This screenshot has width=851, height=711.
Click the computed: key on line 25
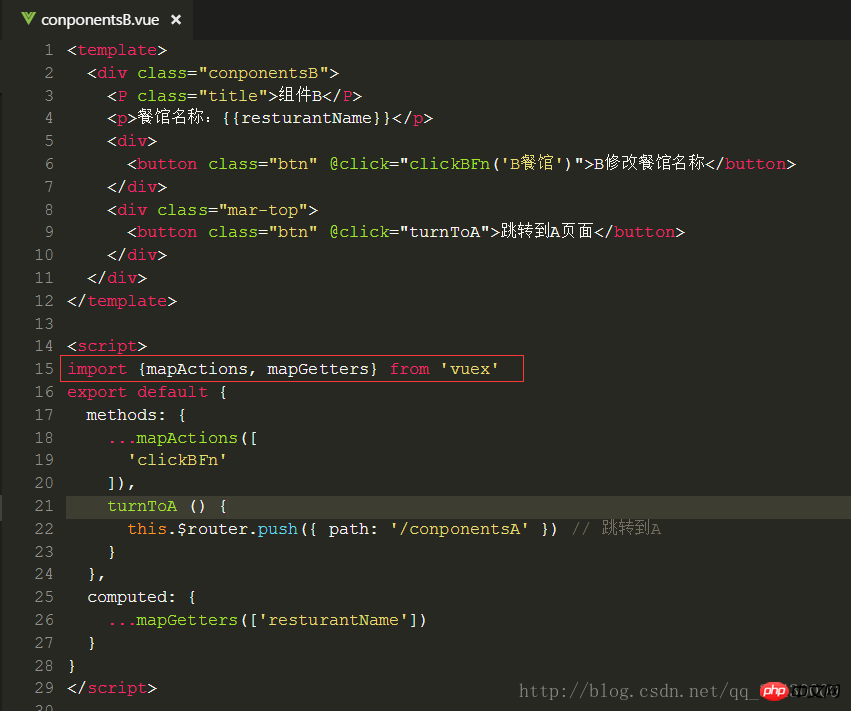click(131, 597)
